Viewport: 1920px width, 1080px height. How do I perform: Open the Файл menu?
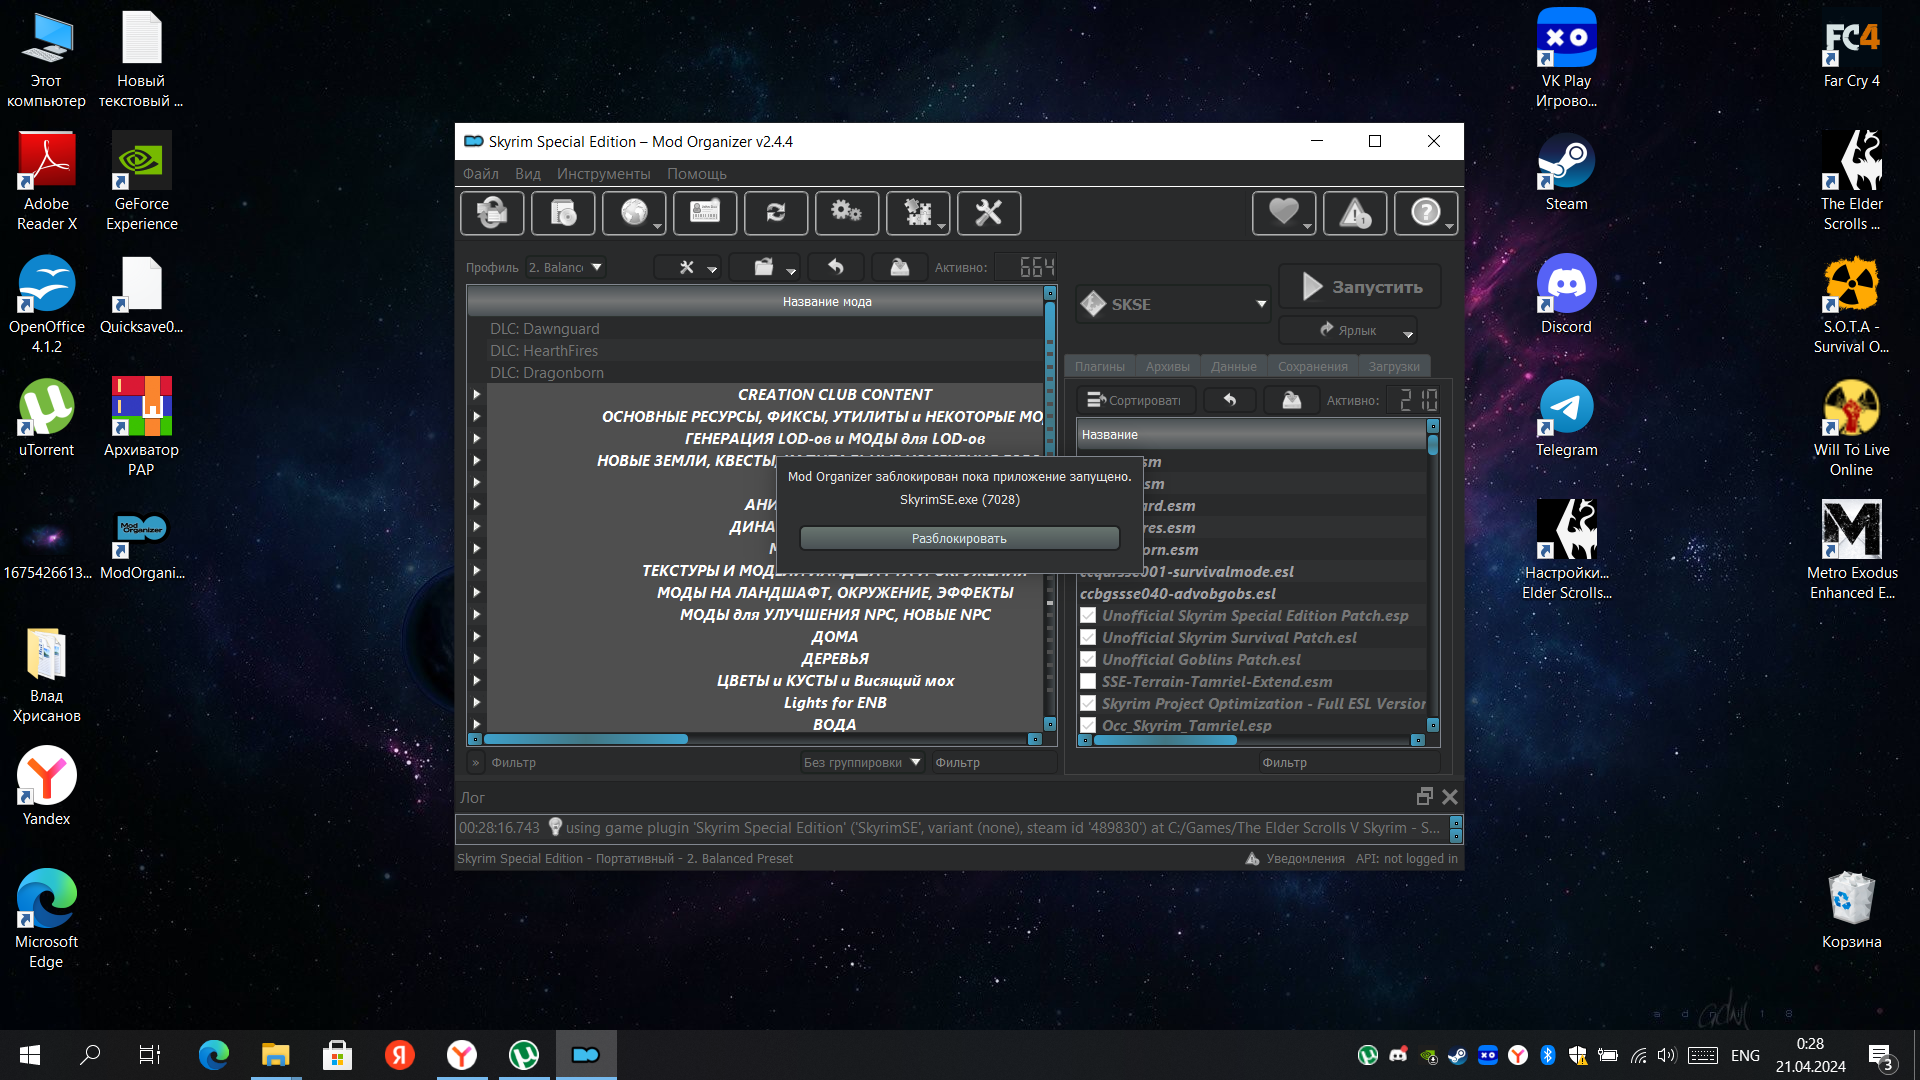coord(481,174)
